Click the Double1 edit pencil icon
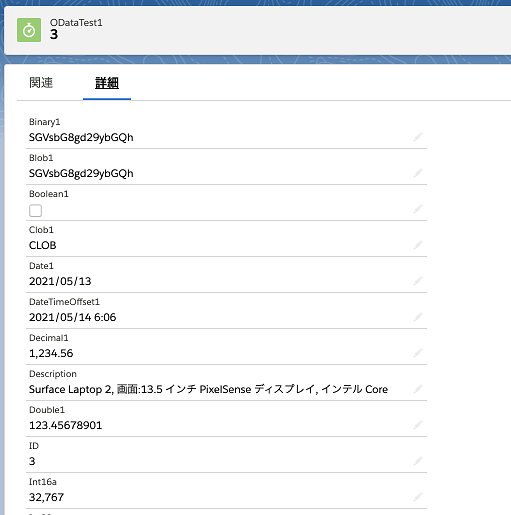This screenshot has width=511, height=515. (418, 425)
